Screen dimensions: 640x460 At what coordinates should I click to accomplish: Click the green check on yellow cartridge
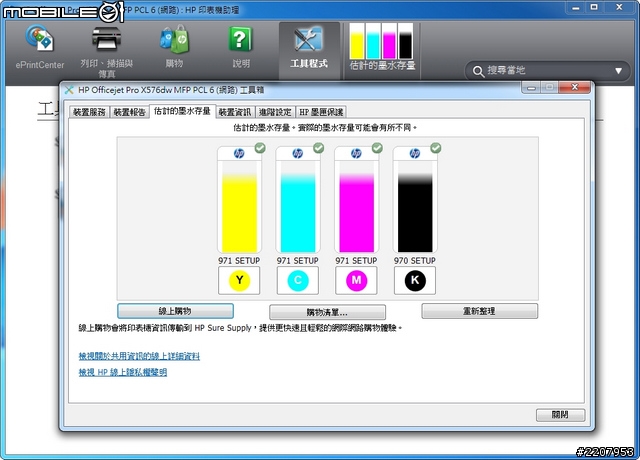[x=260, y=148]
